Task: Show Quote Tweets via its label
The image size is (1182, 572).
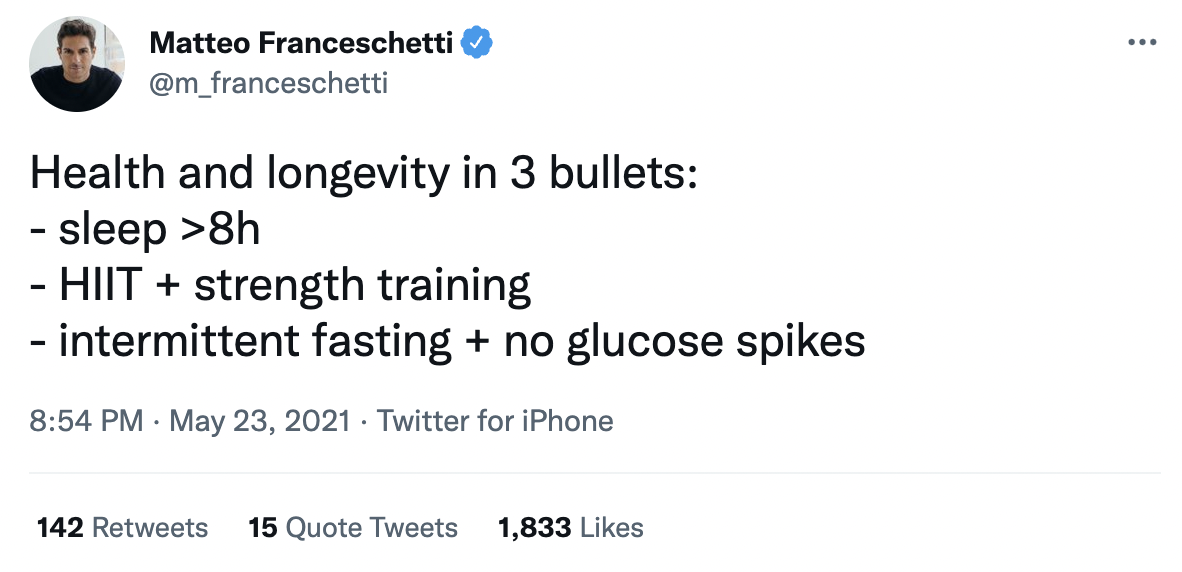Action: [370, 528]
